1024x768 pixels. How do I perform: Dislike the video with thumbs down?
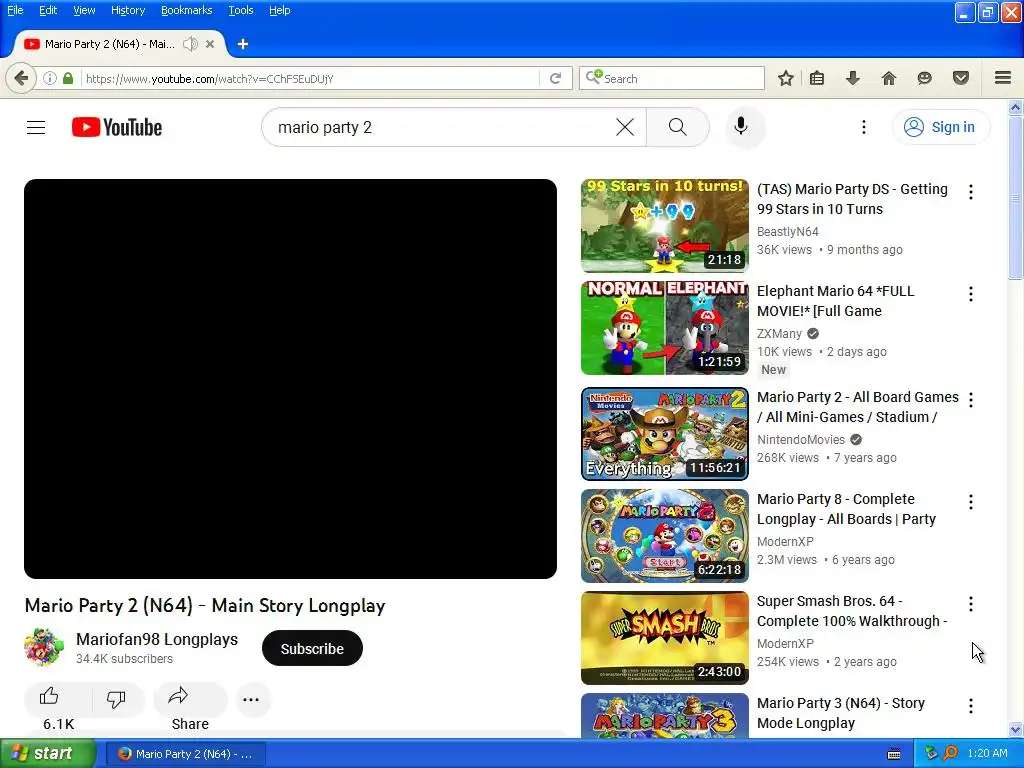point(116,699)
